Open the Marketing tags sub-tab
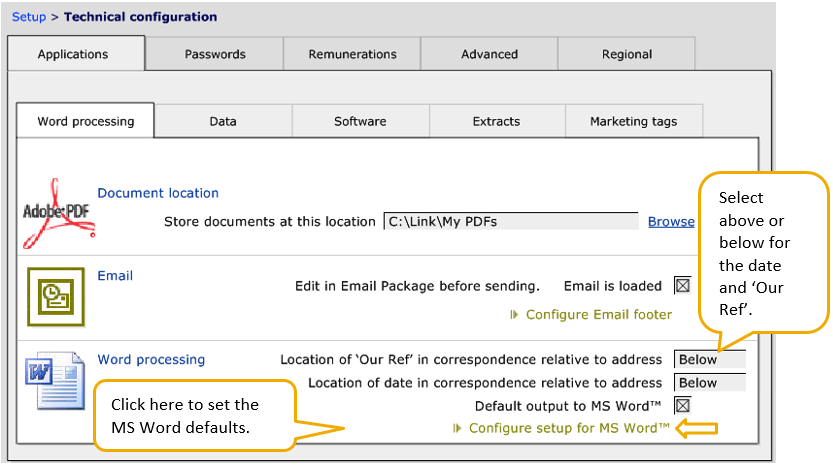 (x=633, y=121)
